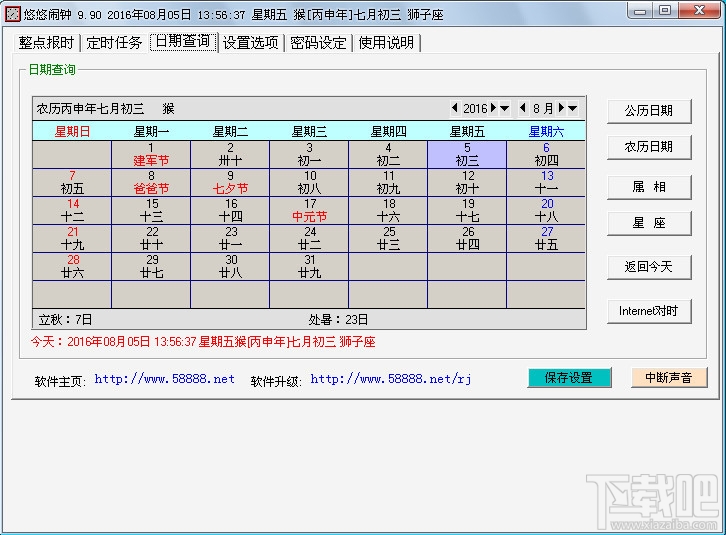This screenshot has width=726, height=535.
Task: Go to next year arrow beside 2016
Action: [x=494, y=108]
